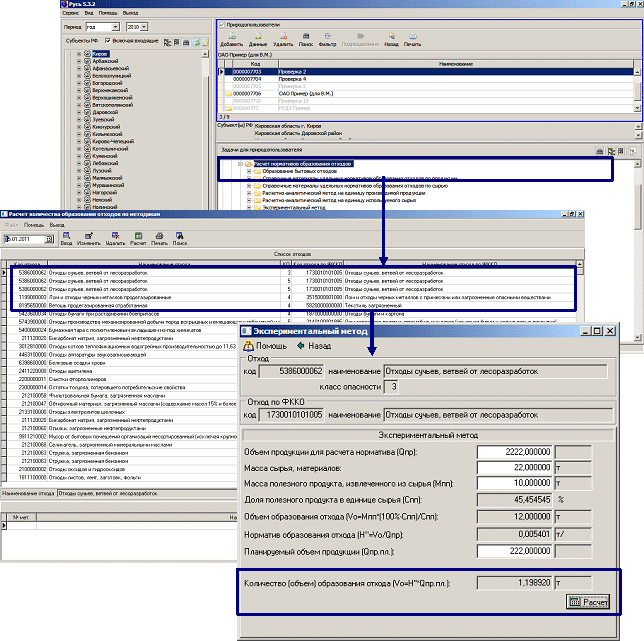Click the Ввод icon in the waste calculation window
The image size is (644, 641).
coord(66,238)
